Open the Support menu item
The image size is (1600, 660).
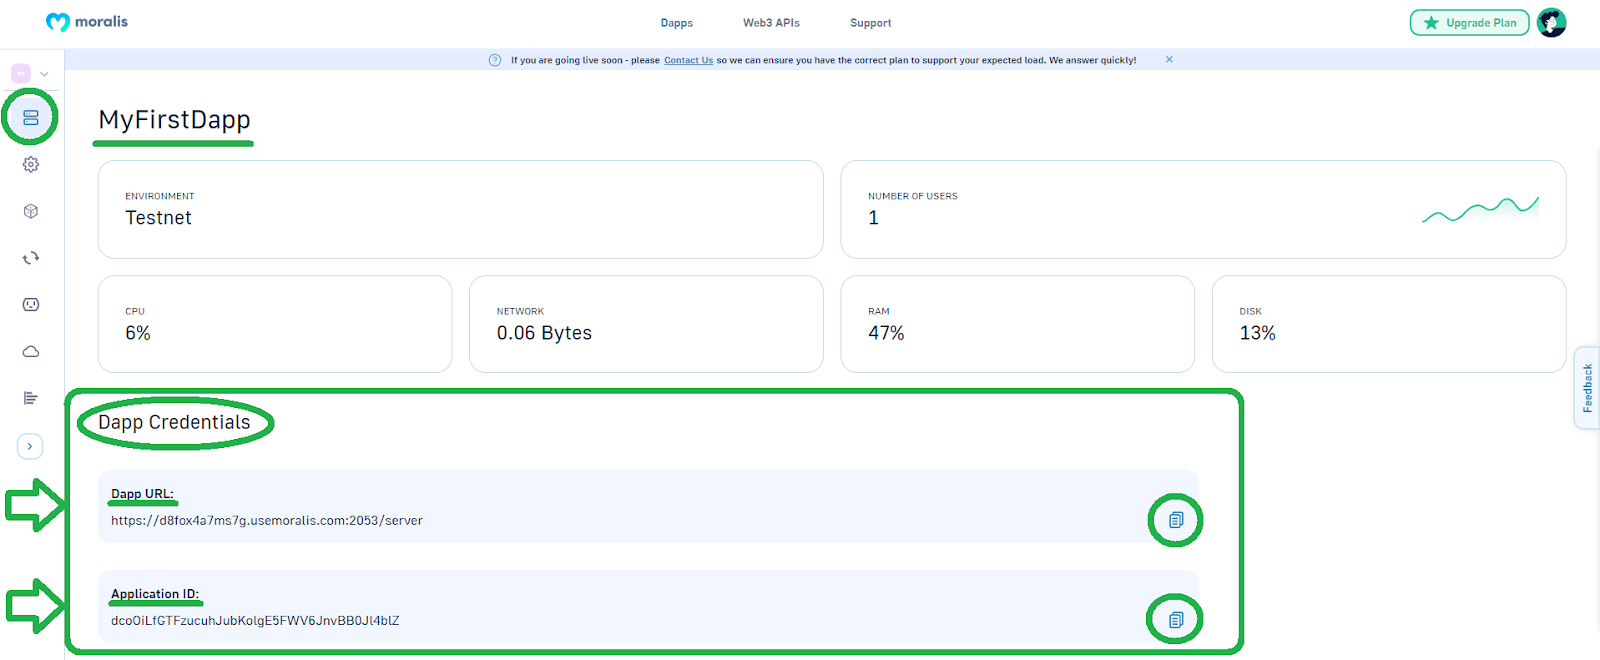(x=871, y=23)
